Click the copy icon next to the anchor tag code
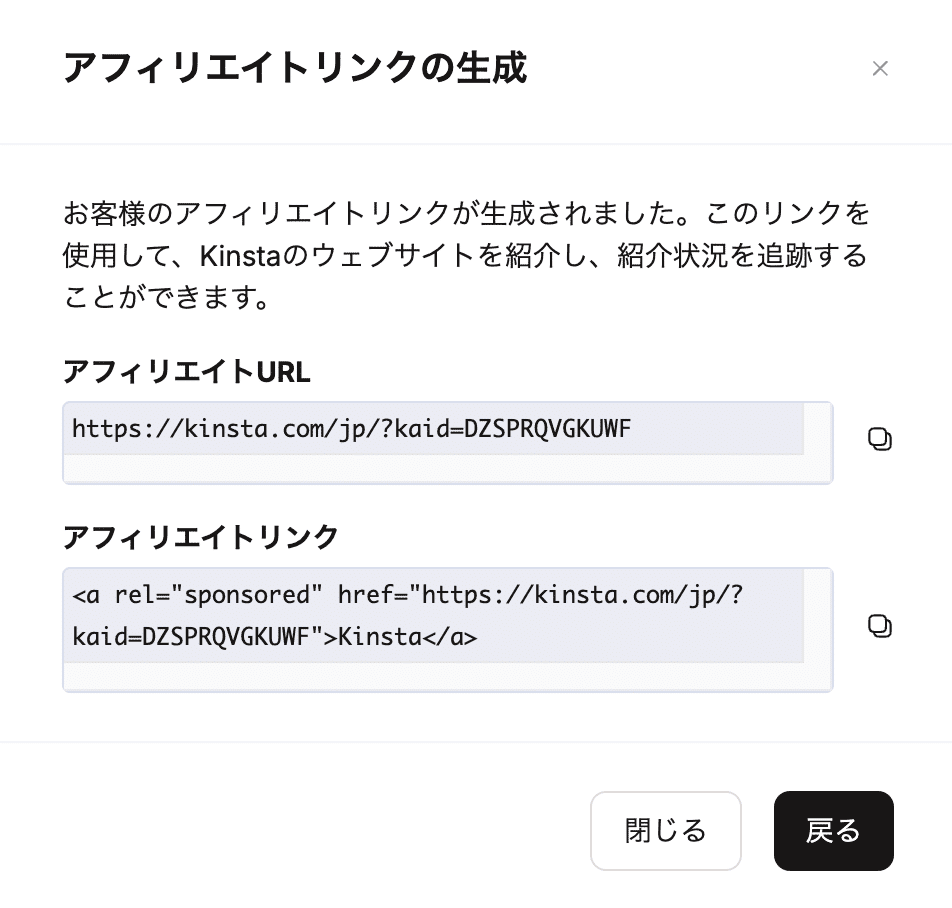 (x=880, y=626)
